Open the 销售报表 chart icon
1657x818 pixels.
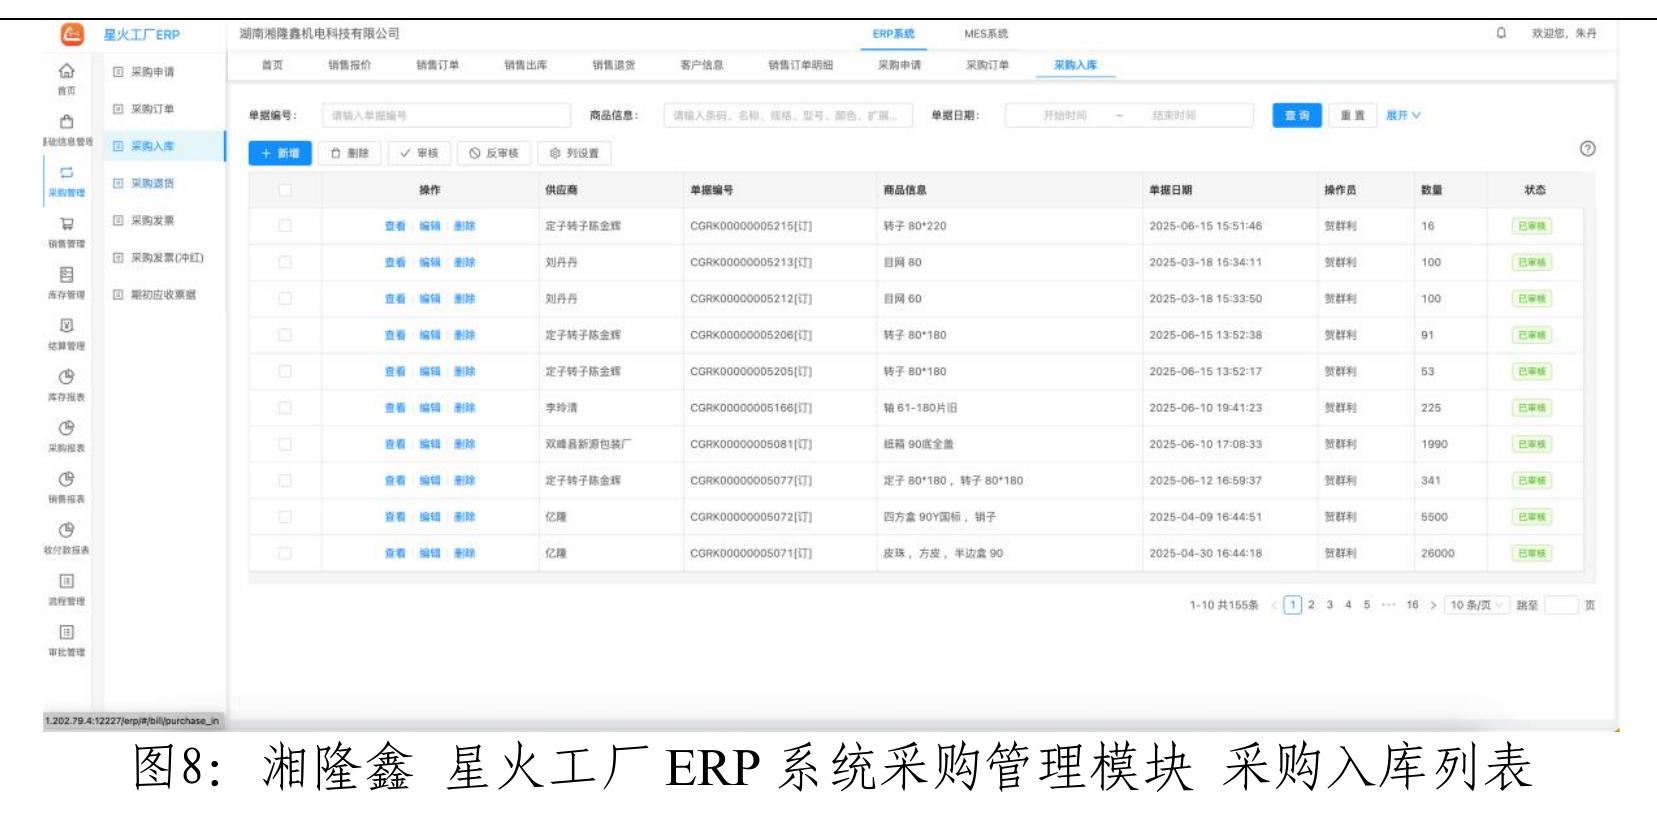pos(66,479)
